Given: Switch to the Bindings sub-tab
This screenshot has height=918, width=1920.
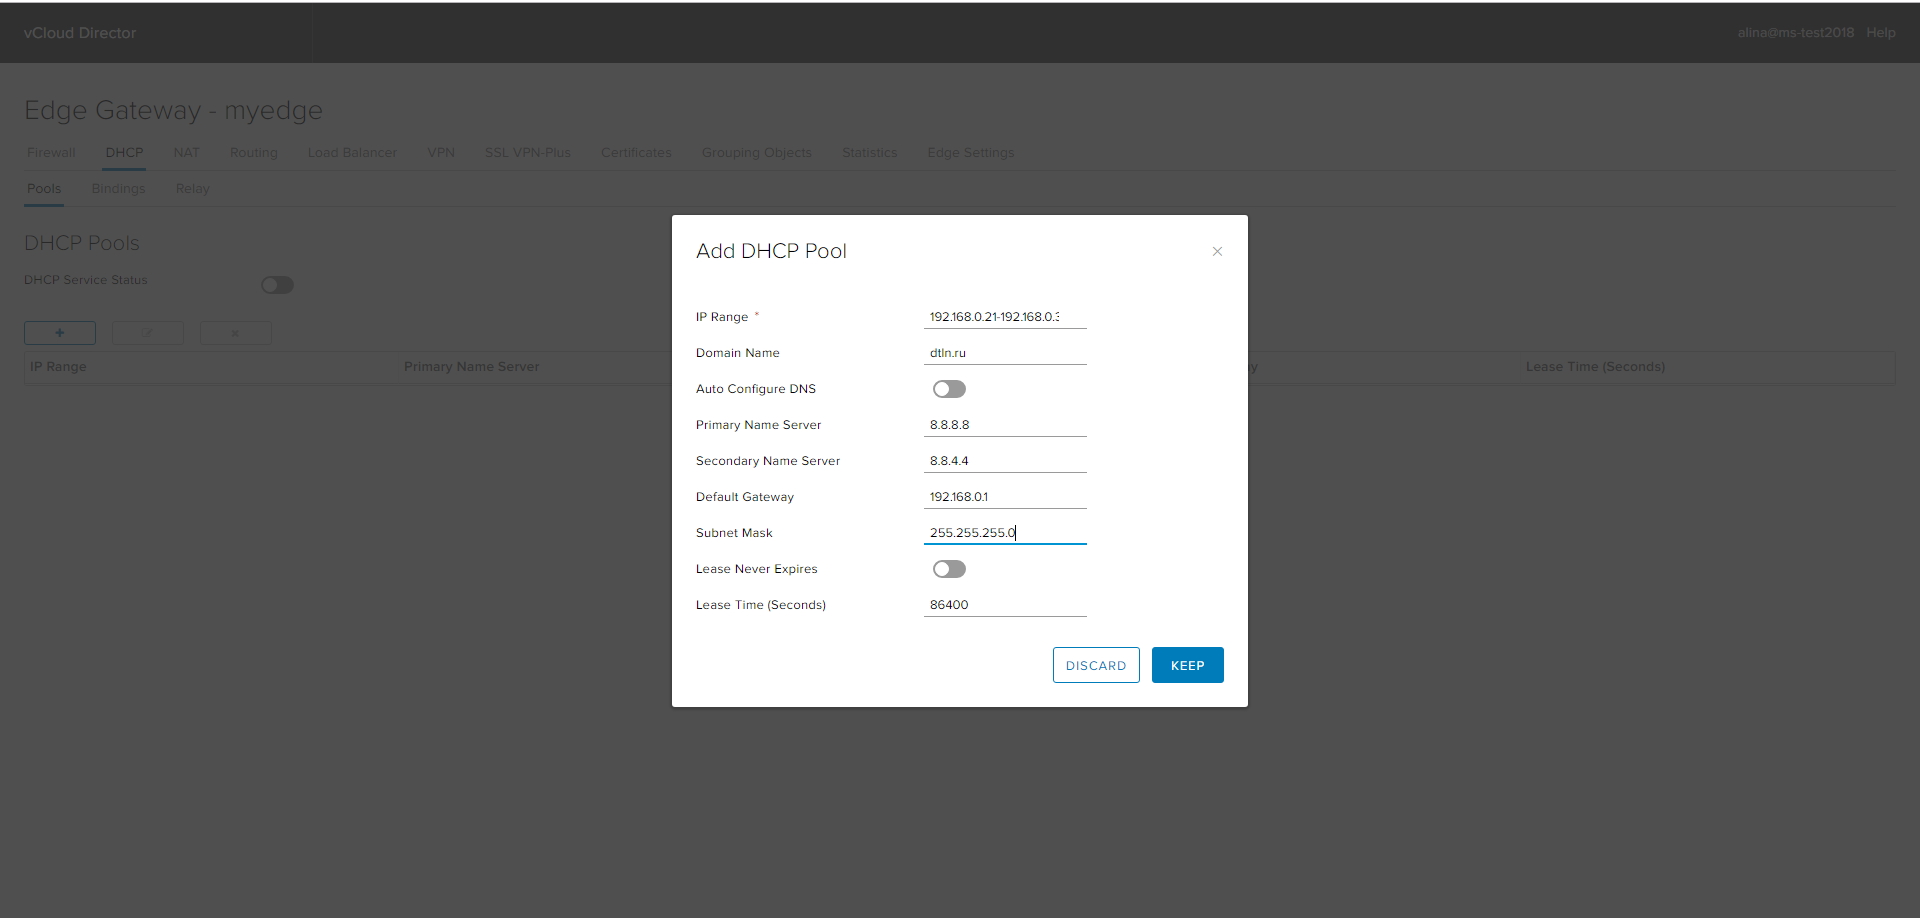Looking at the screenshot, I should pos(118,188).
